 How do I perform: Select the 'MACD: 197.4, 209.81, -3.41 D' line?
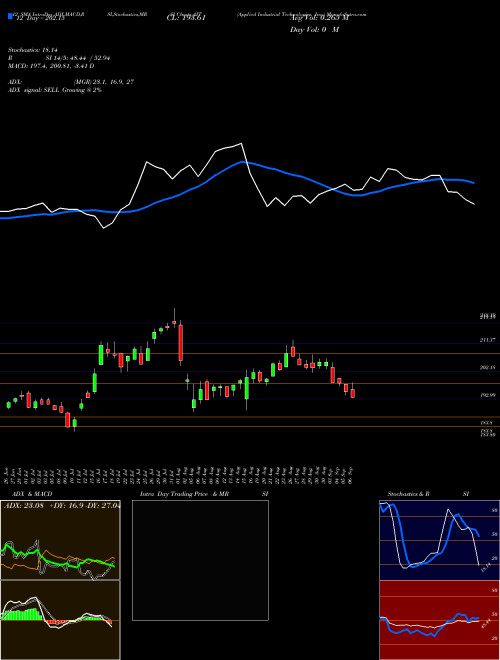click(51, 66)
